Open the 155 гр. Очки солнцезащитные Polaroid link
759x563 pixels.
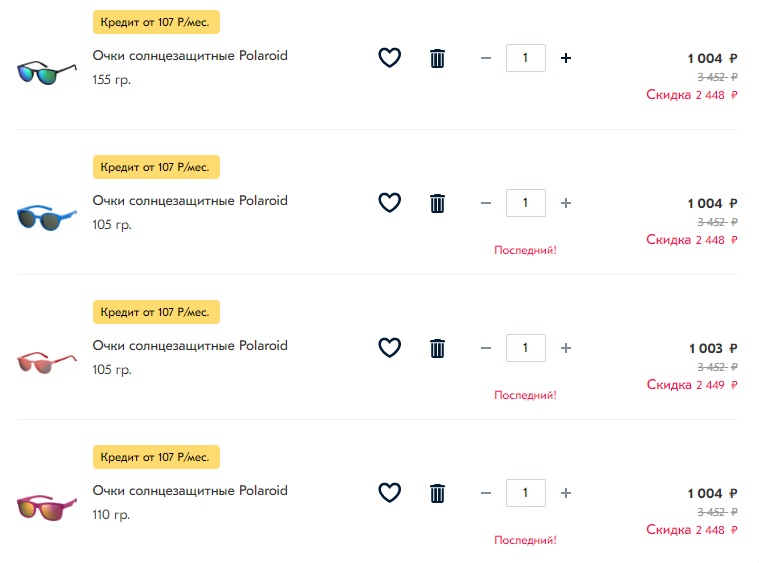coord(190,56)
